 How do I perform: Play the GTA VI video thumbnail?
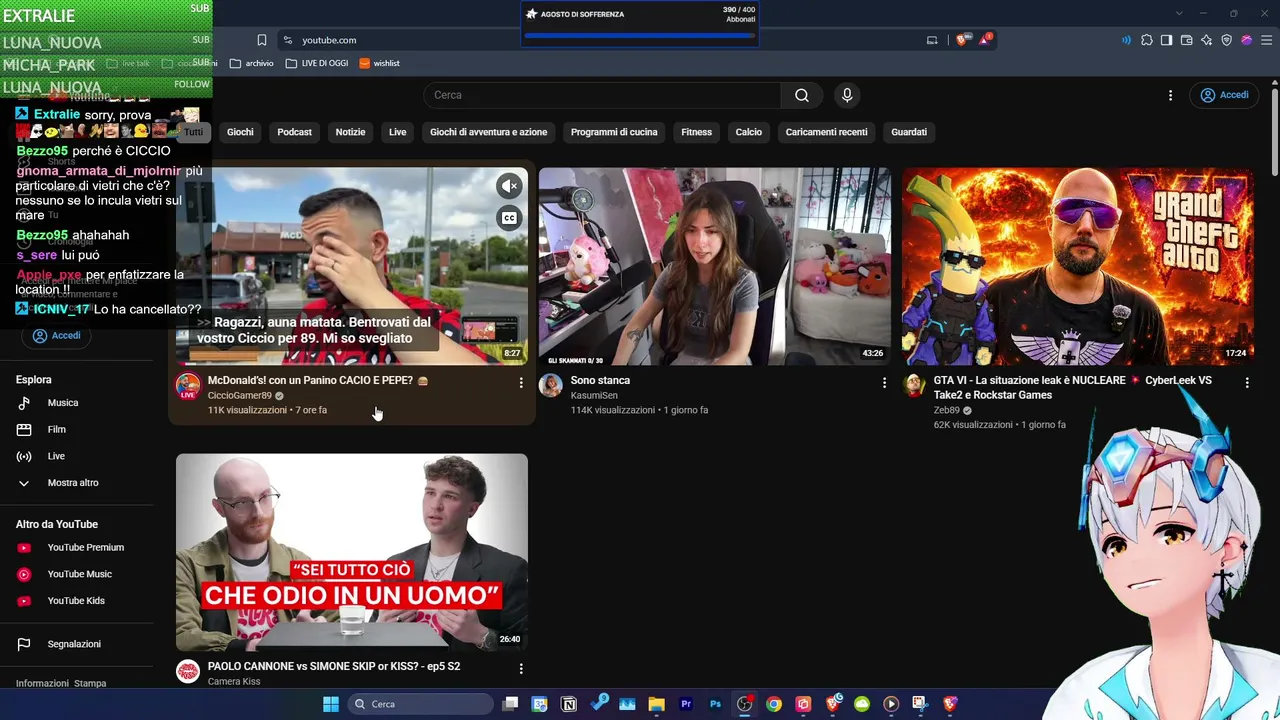tap(1078, 266)
